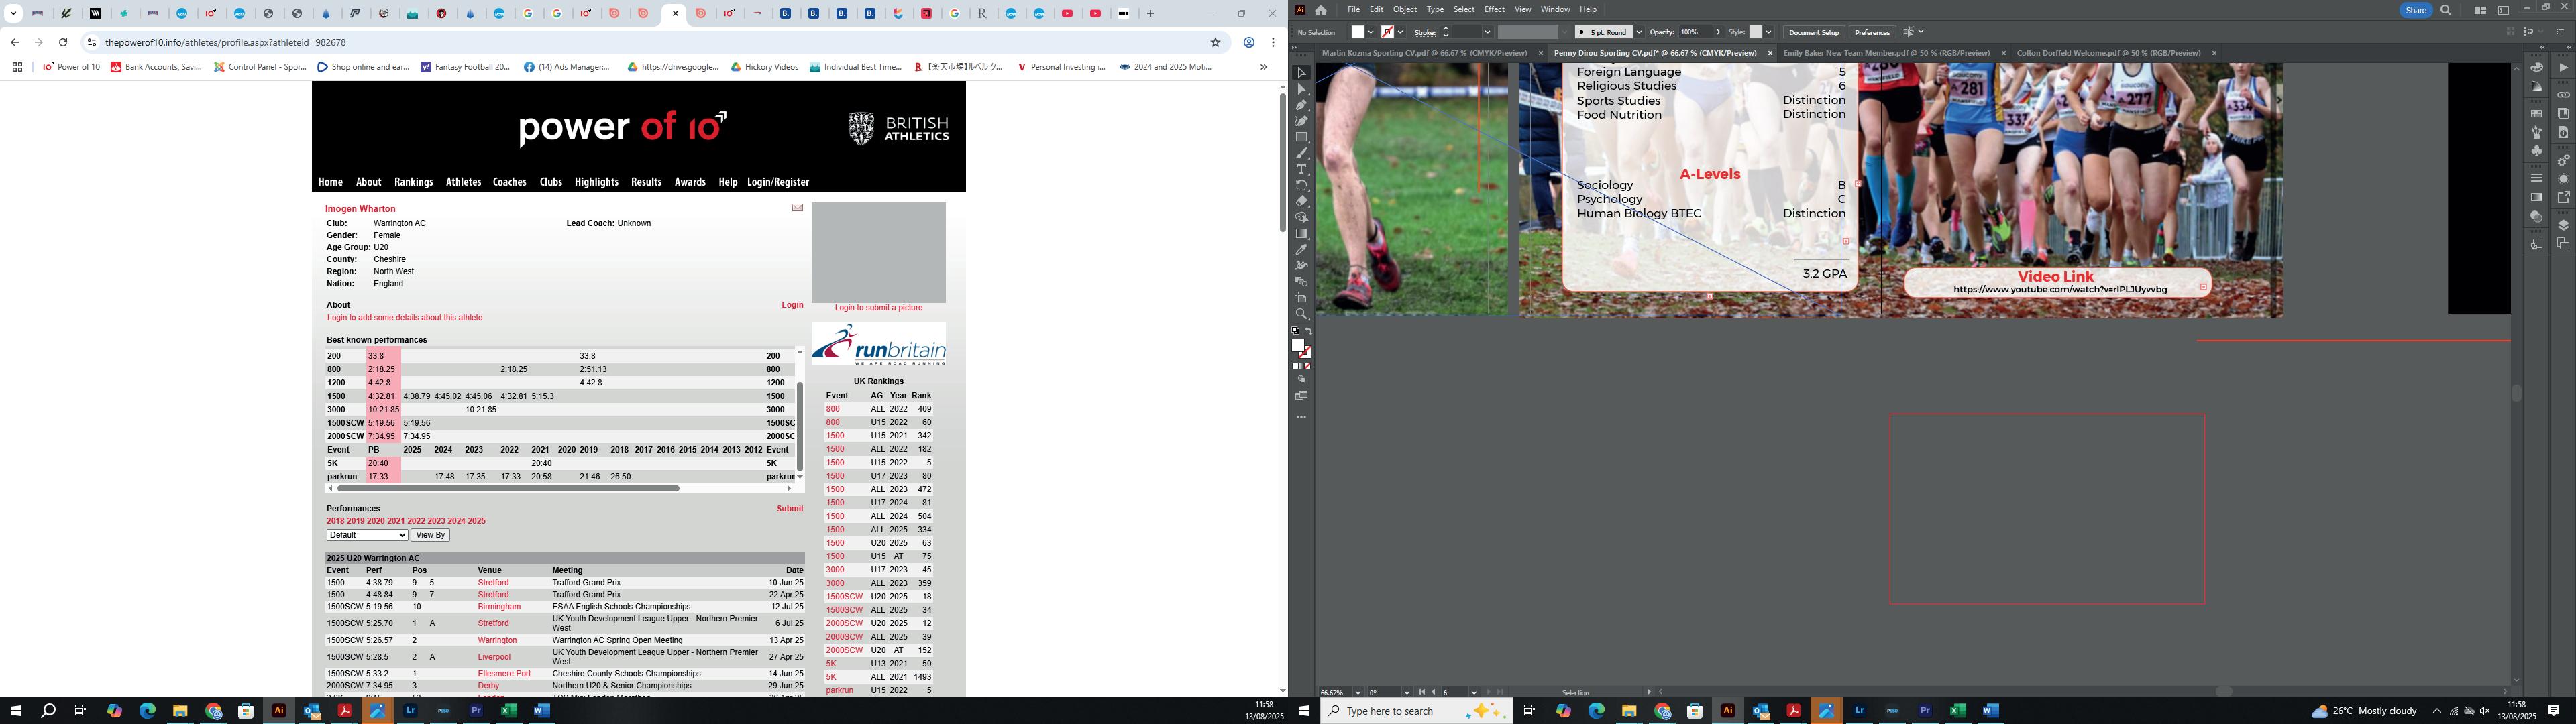Select the Eyedropper tool
This screenshot has height=724, width=2576.
point(1301,250)
